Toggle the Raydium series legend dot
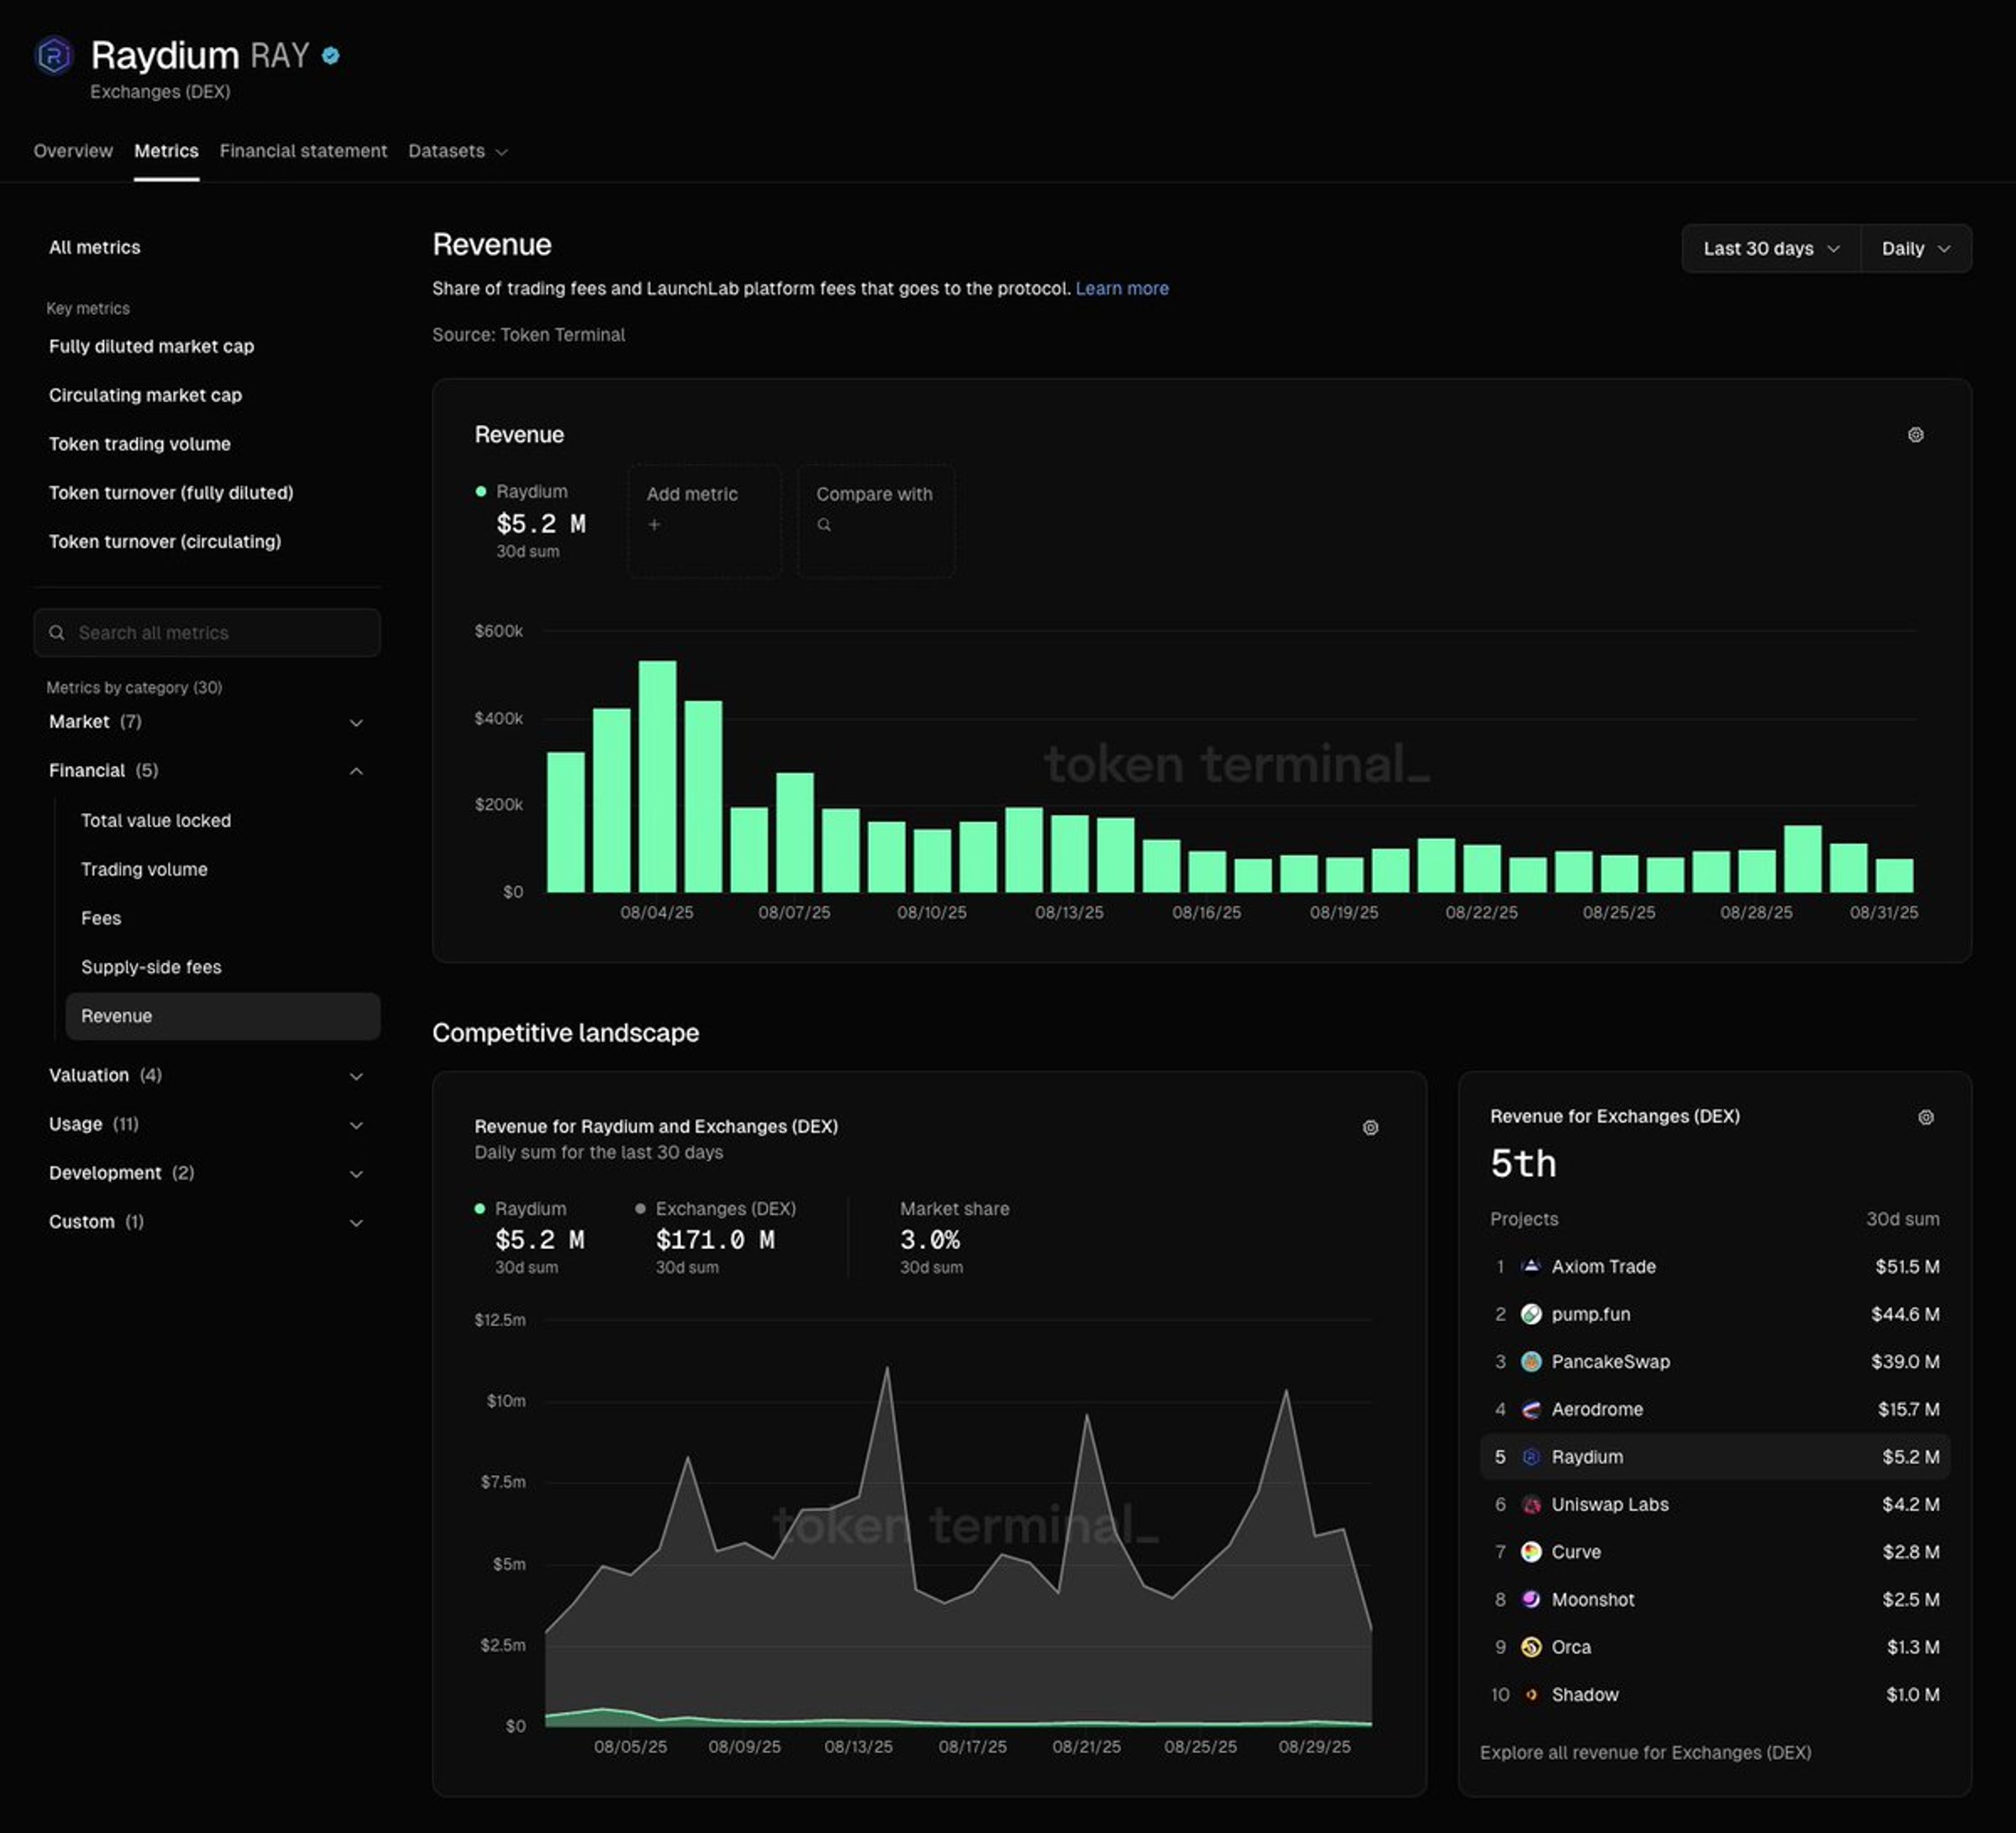Screen dimensions: 2016x1833 pos(481,491)
